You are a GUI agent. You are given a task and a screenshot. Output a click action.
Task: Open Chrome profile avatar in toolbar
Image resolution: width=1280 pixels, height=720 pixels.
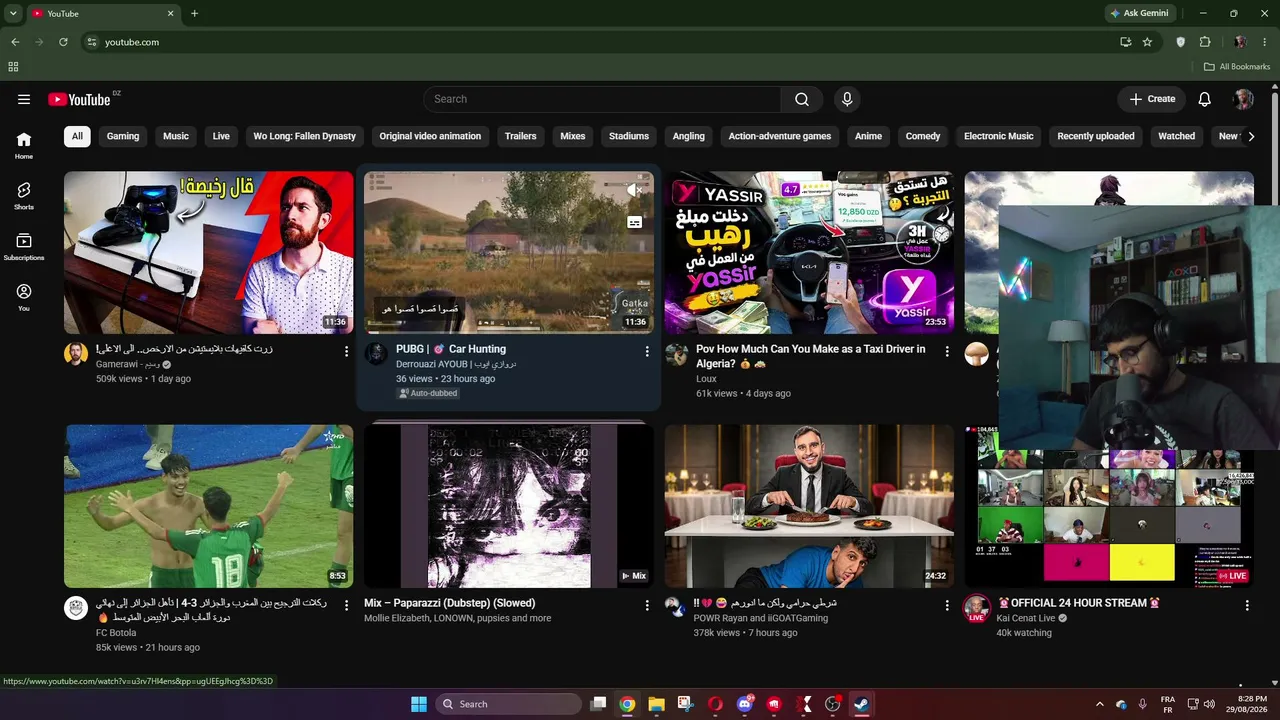click(1240, 42)
